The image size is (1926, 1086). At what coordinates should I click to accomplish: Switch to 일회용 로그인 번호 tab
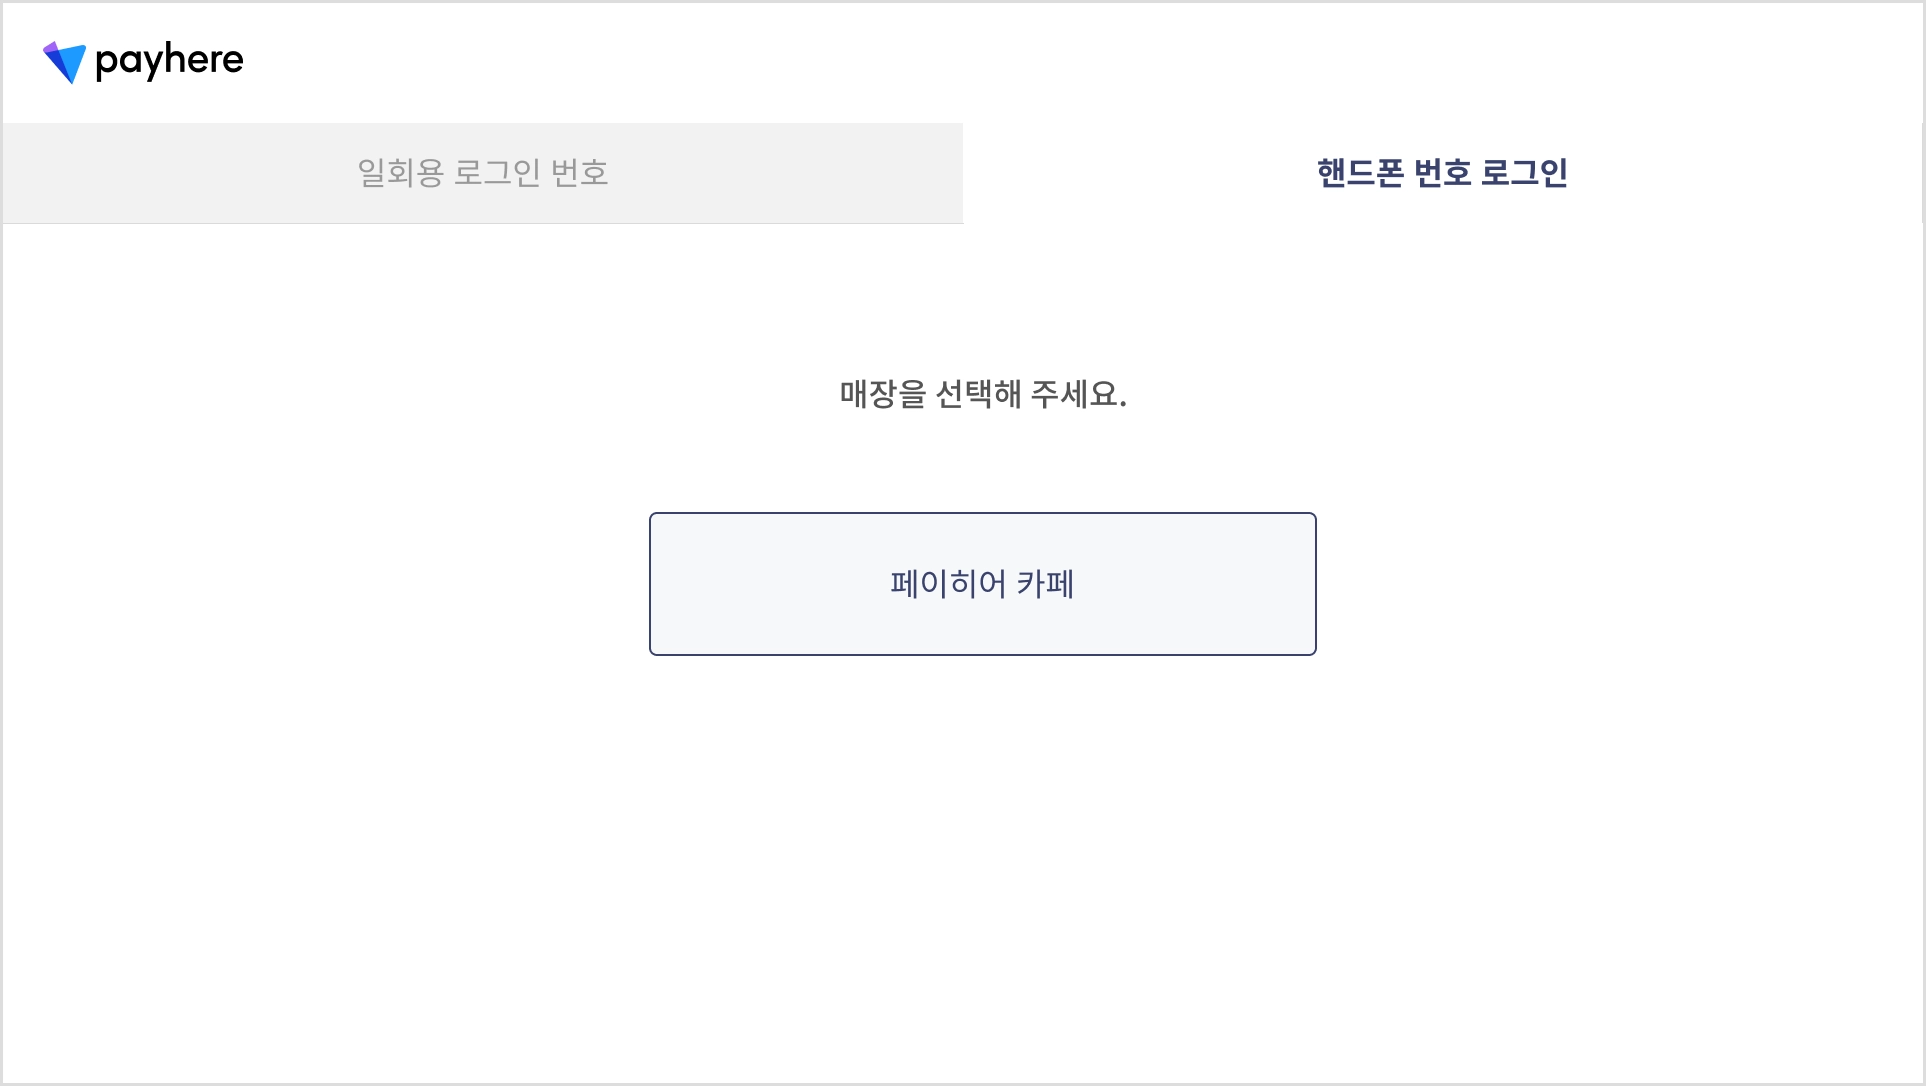point(483,173)
